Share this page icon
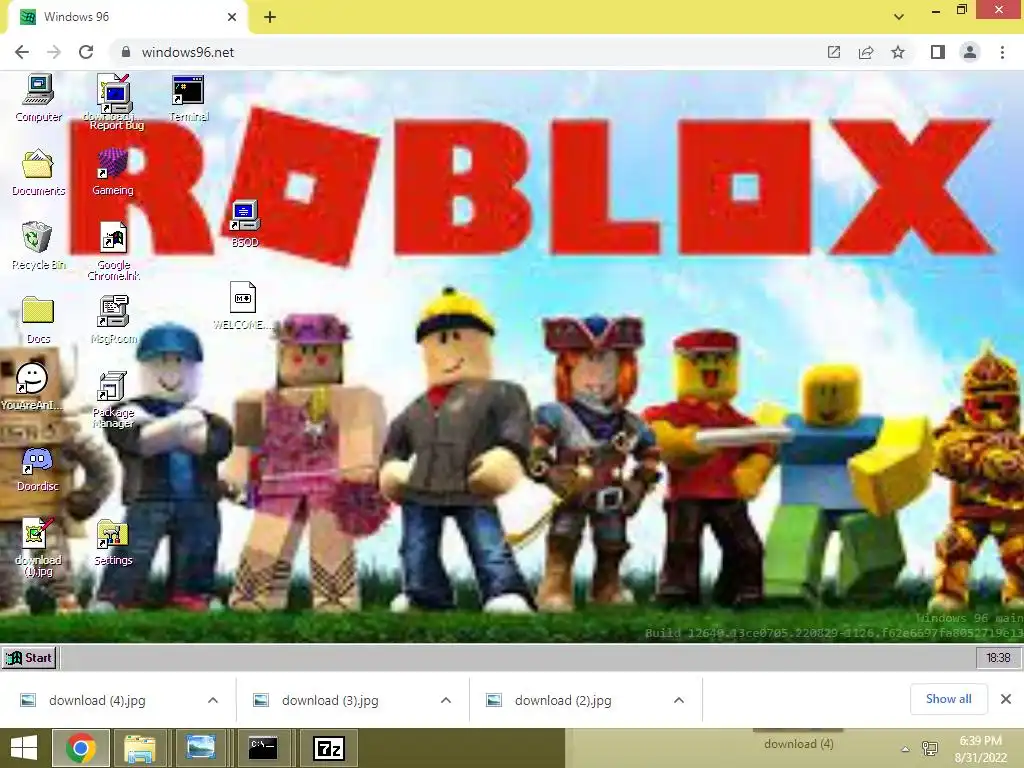The image size is (1024, 768). coord(866,52)
